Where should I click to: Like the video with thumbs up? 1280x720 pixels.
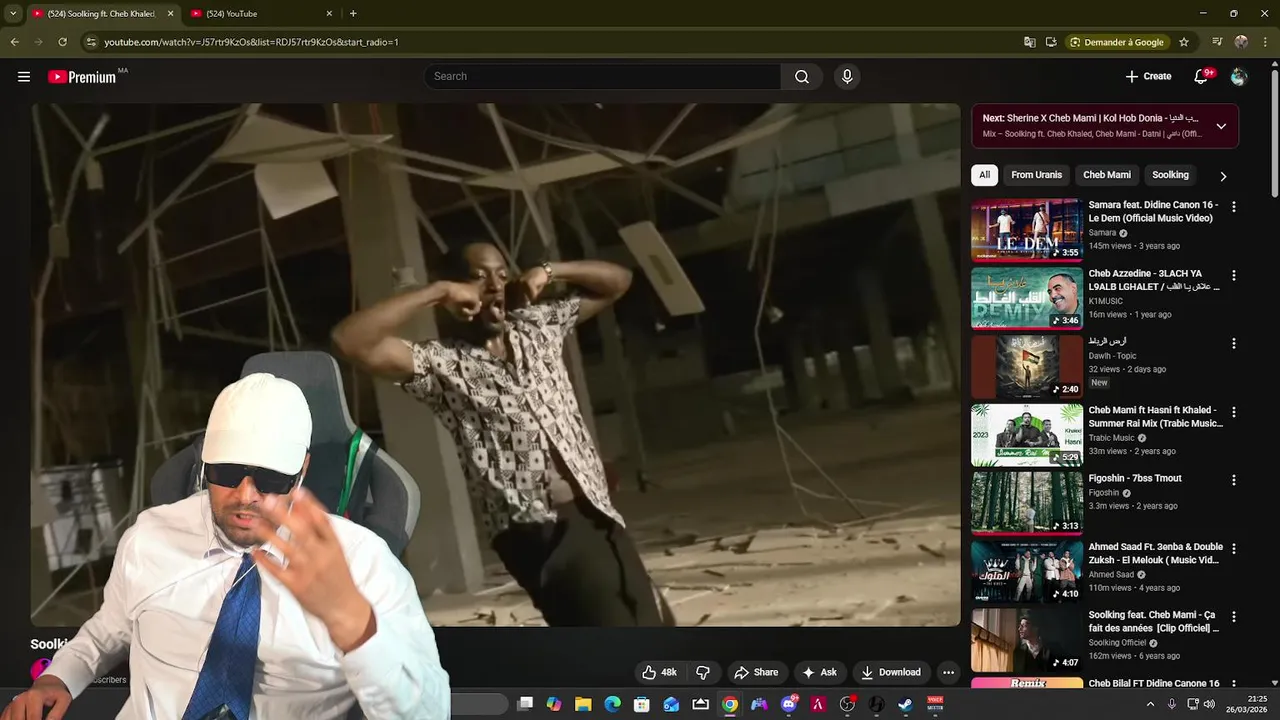660,672
